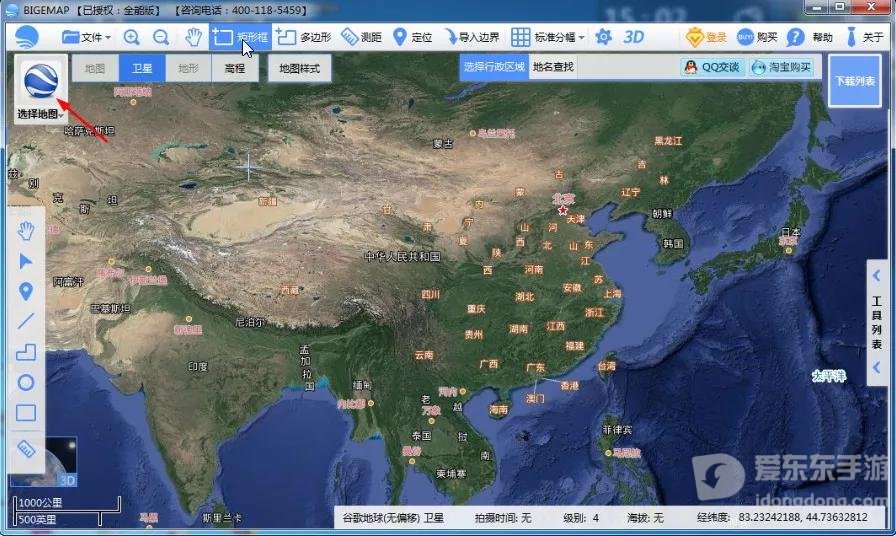Image resolution: width=896 pixels, height=536 pixels.
Task: Select the hand pan tool in left sidebar
Action: (26, 231)
